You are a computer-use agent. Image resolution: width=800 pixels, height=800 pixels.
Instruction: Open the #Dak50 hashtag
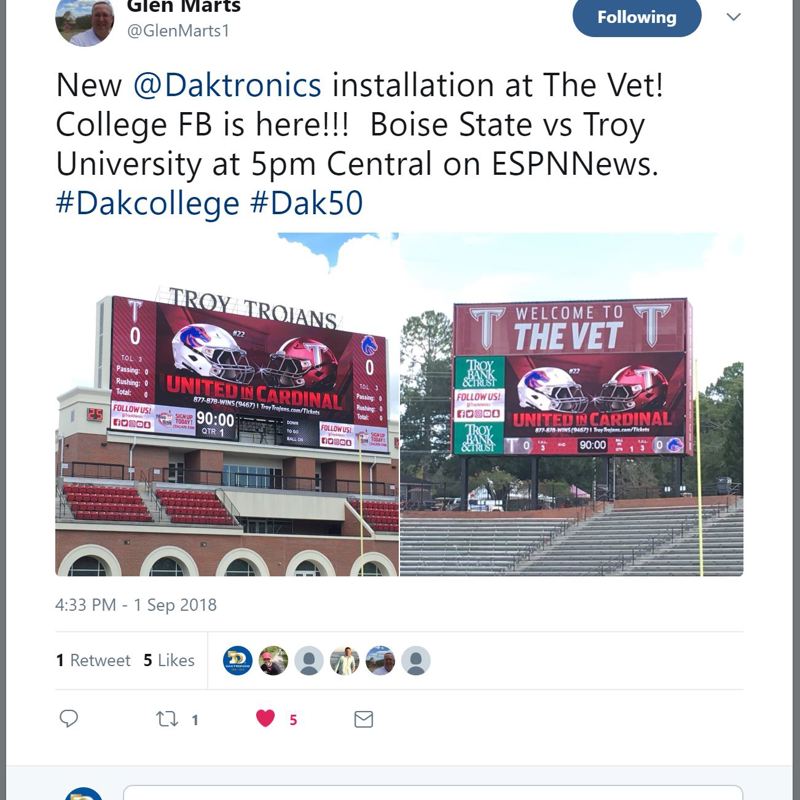tap(307, 203)
